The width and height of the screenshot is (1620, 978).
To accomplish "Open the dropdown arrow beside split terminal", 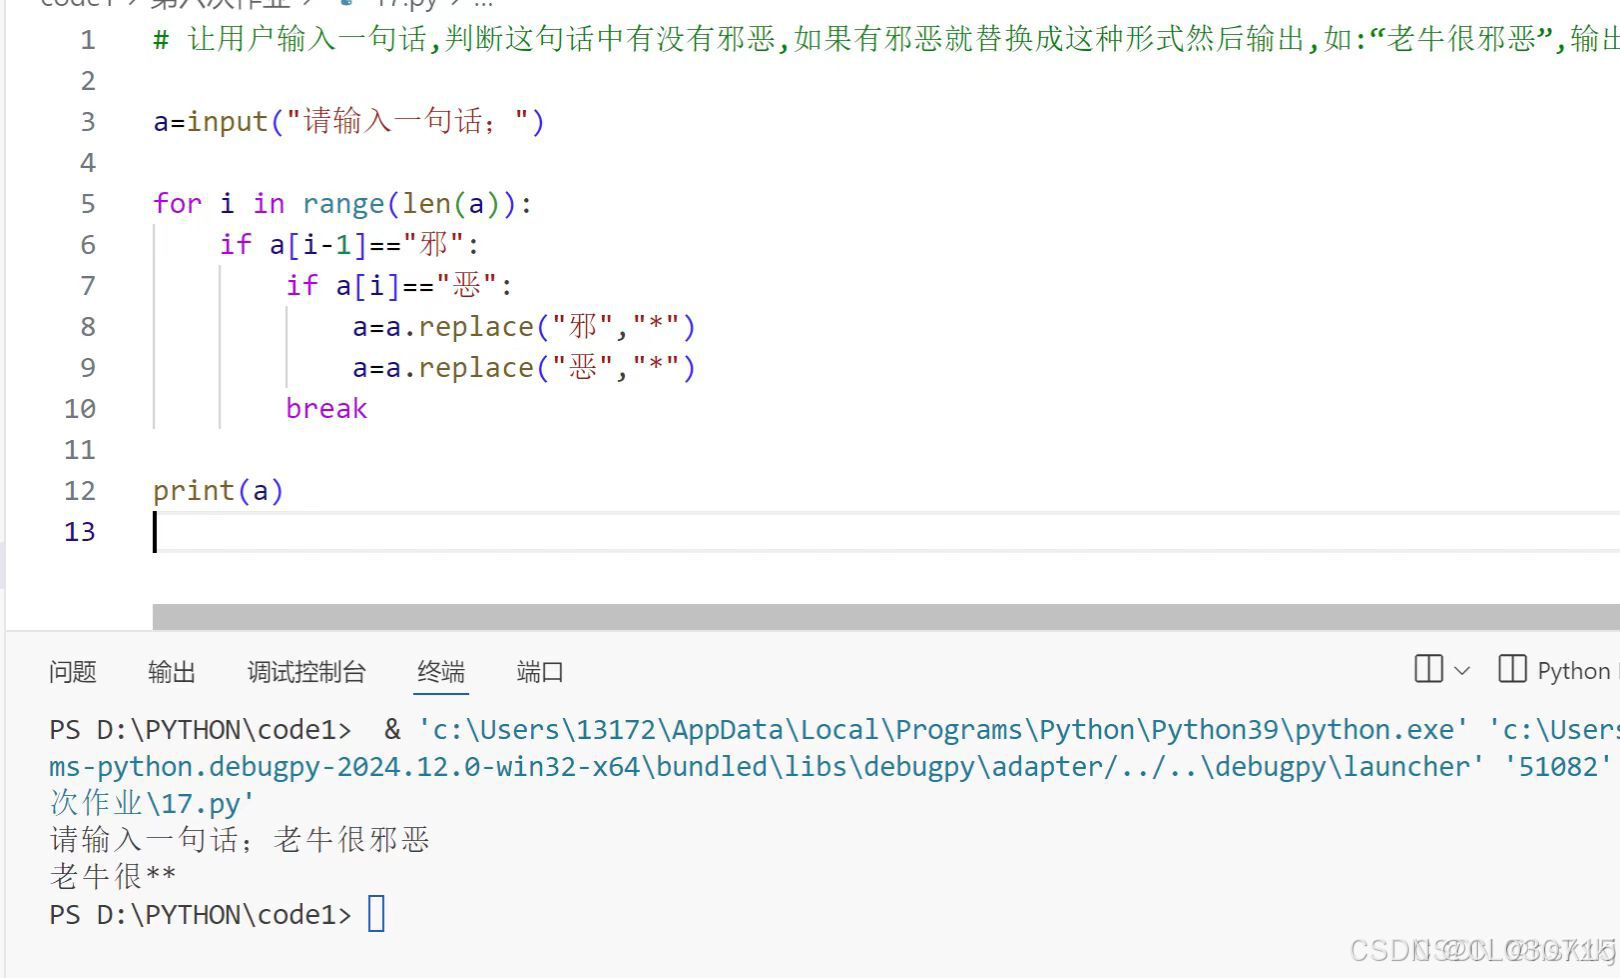I will pyautogui.click(x=1462, y=671).
